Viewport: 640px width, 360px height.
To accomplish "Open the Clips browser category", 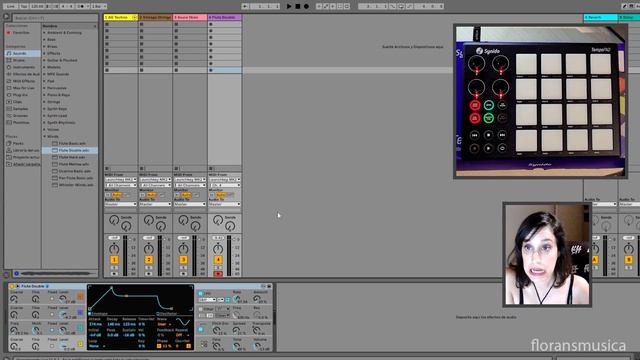I will pyautogui.click(x=22, y=102).
